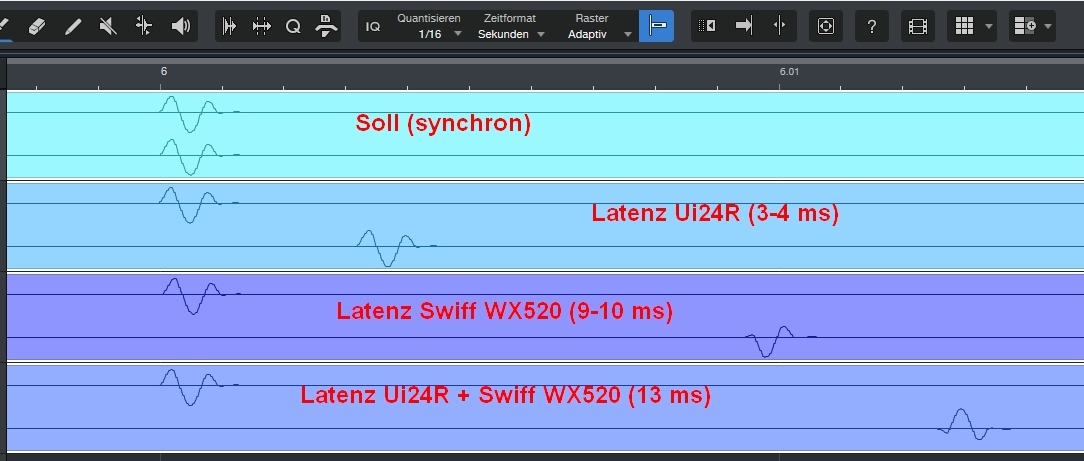Image resolution: width=1084 pixels, height=461 pixels.
Task: Select the Mute tool
Action: pyautogui.click(x=108, y=27)
